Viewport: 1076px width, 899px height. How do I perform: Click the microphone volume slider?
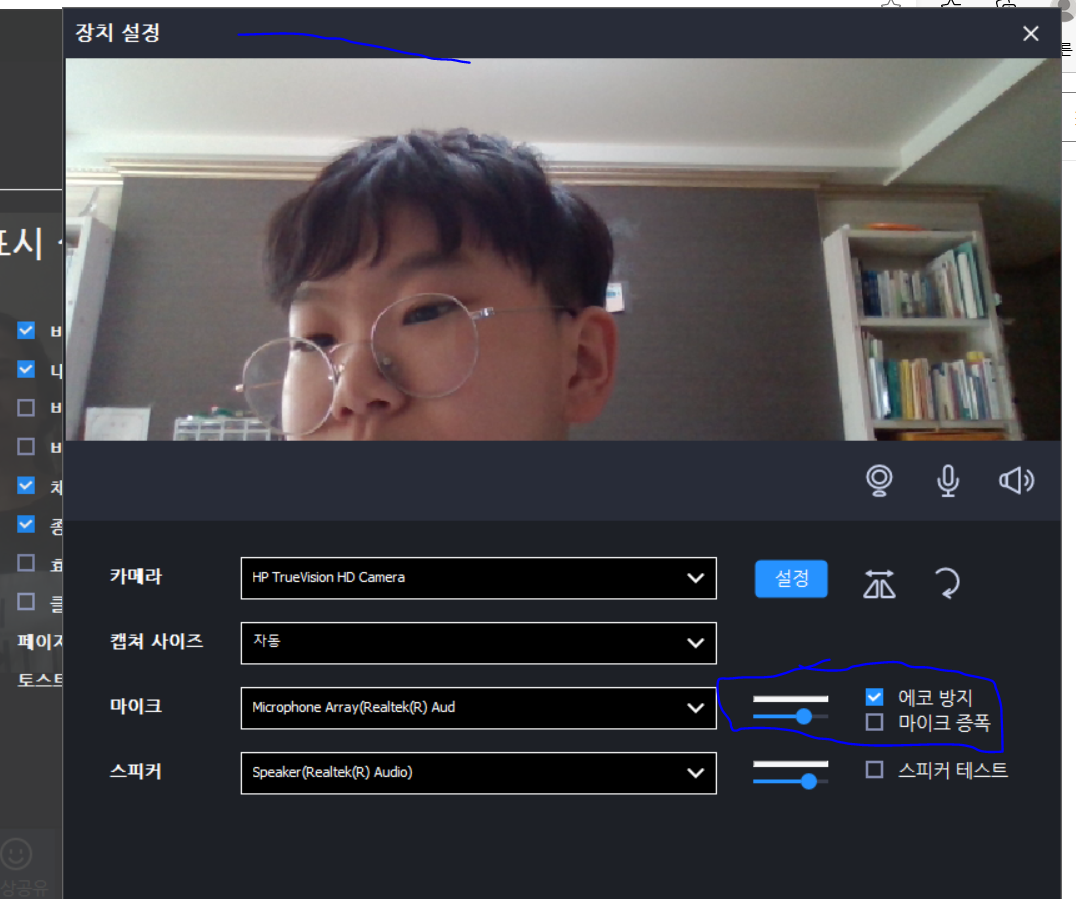(790, 716)
